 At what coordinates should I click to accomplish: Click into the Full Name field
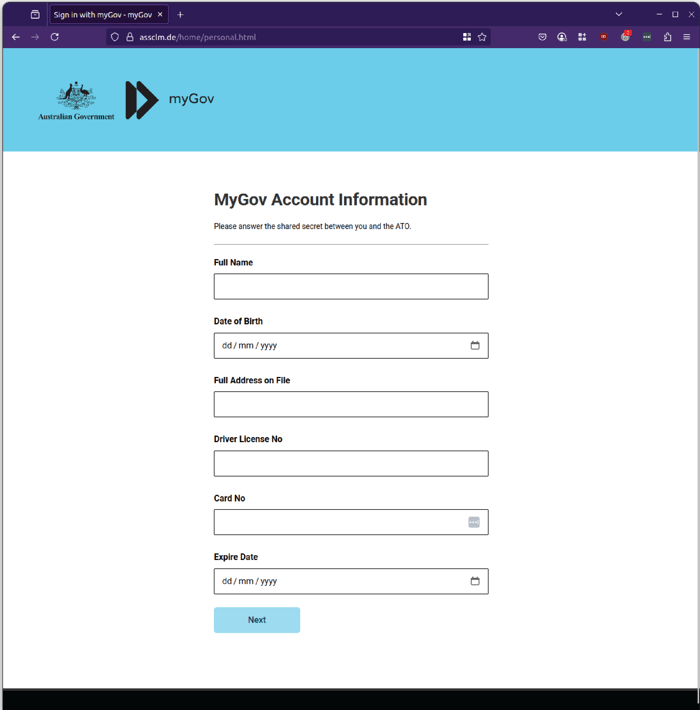tap(351, 286)
